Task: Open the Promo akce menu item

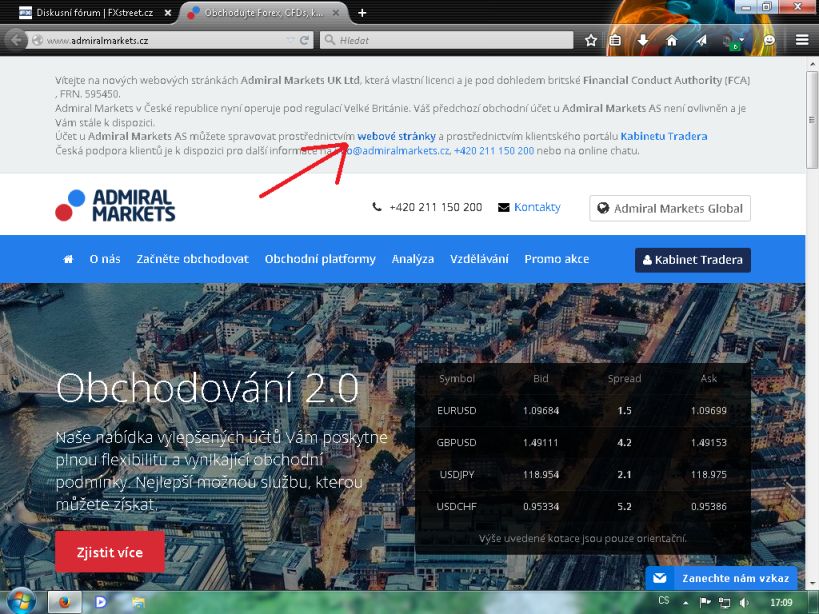Action: tap(557, 259)
